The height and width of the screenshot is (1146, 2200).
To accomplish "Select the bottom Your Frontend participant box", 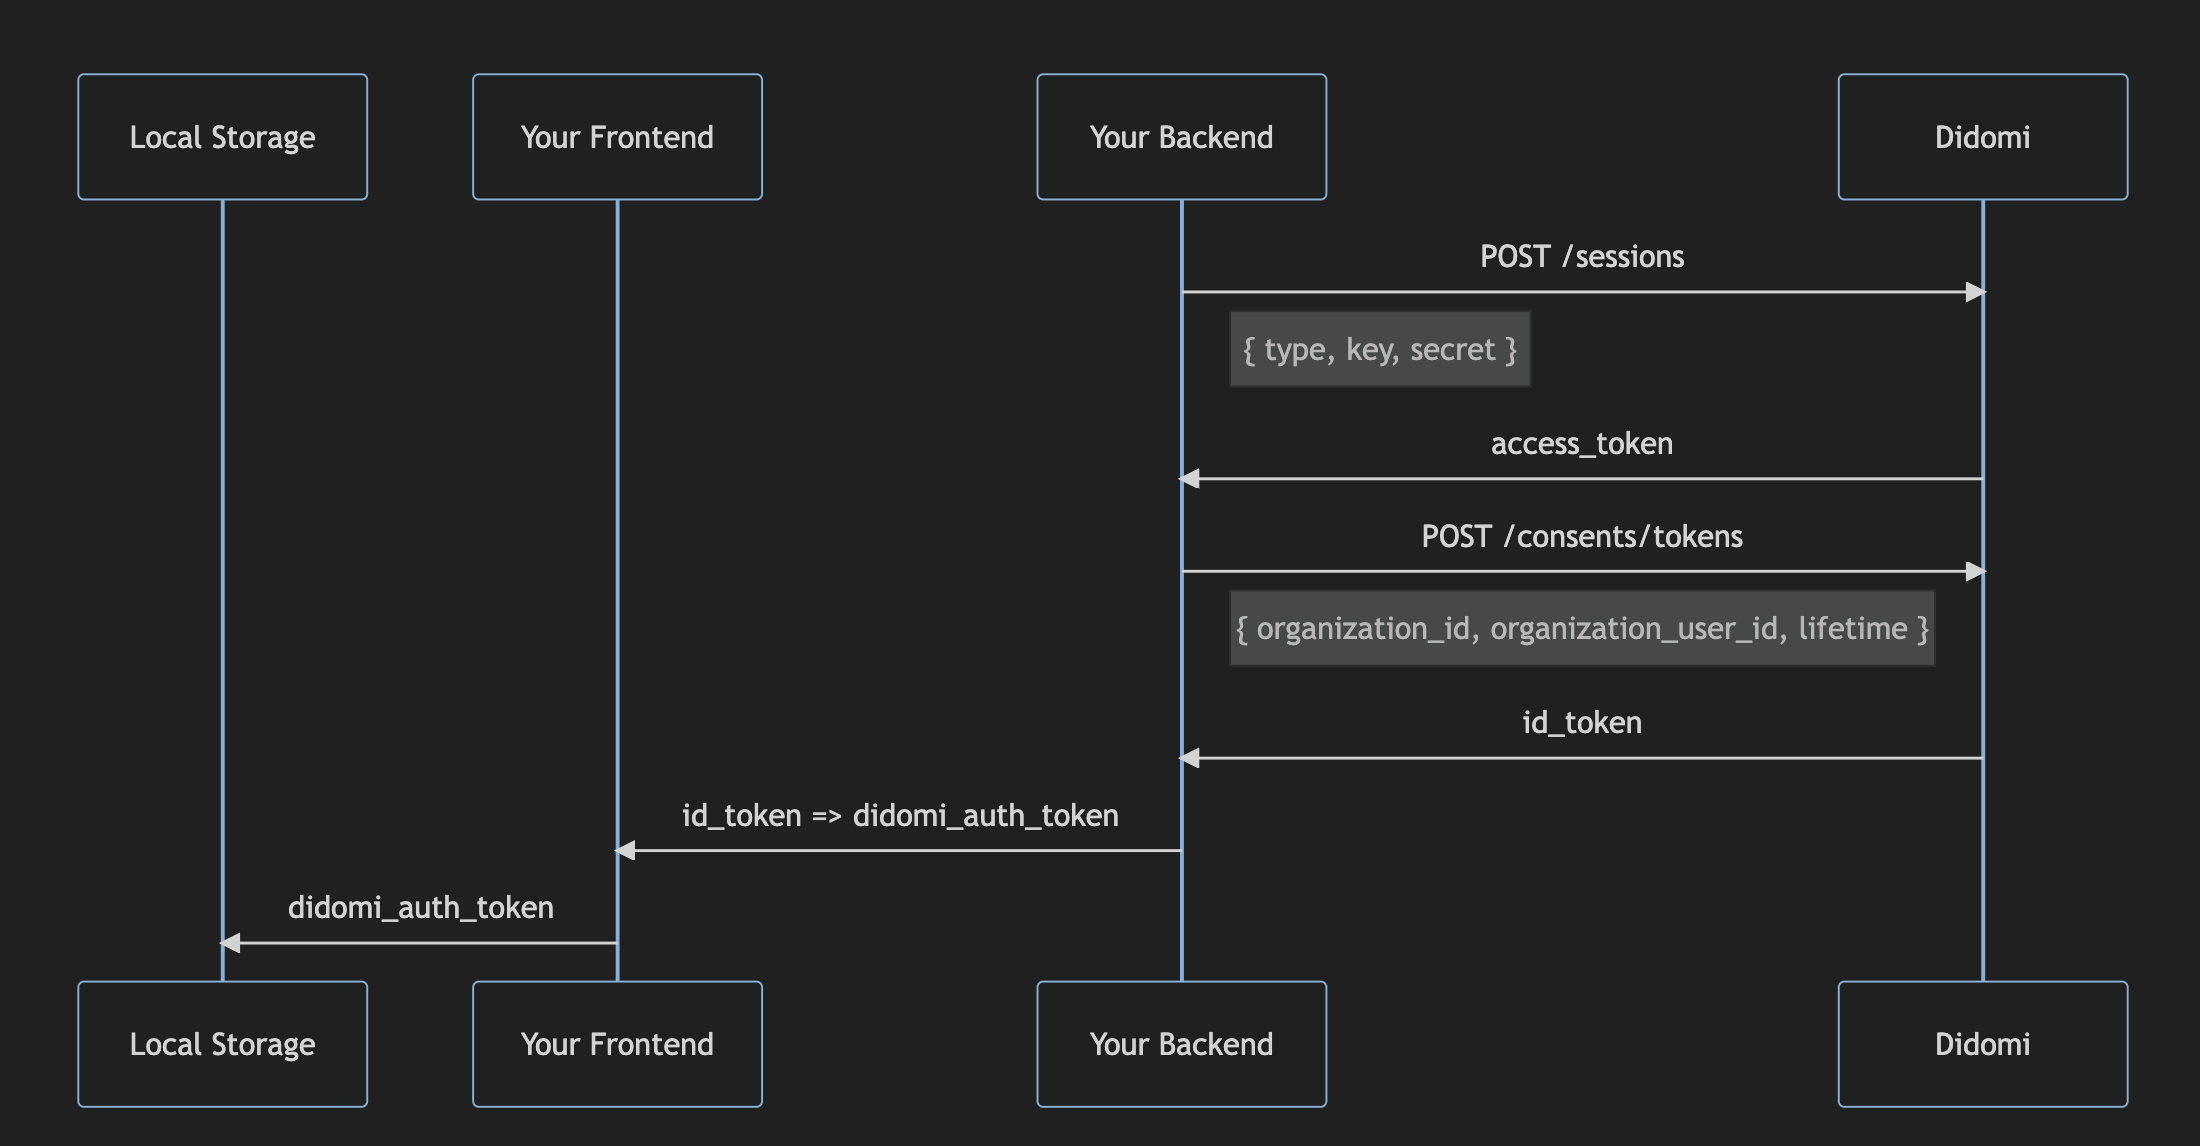I will (x=617, y=1044).
